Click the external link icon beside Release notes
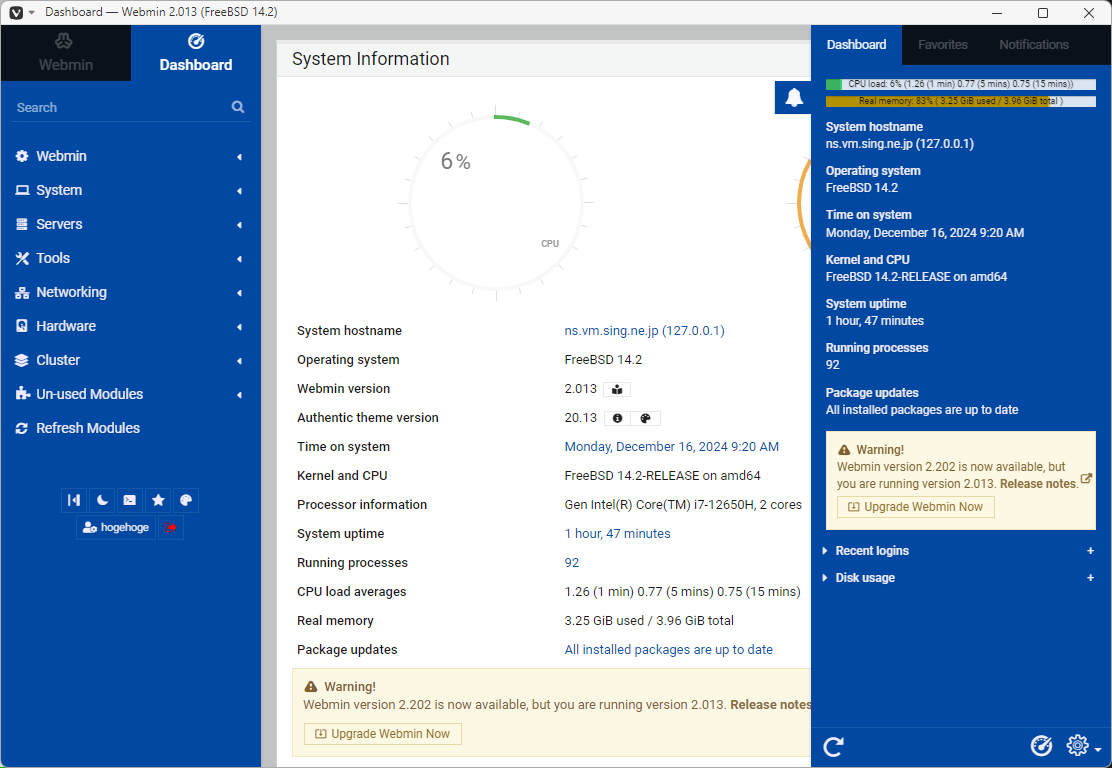 point(1086,479)
